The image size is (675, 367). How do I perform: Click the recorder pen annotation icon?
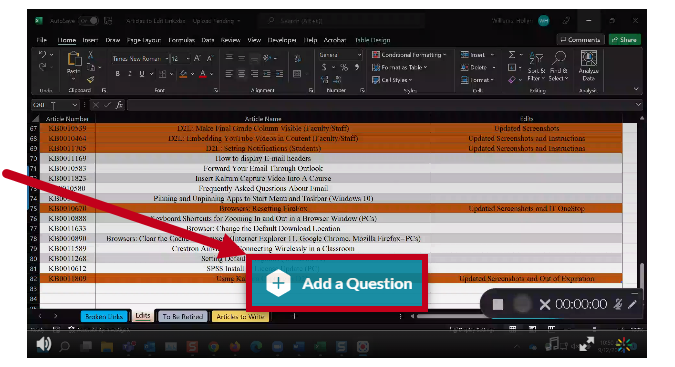pos(632,304)
